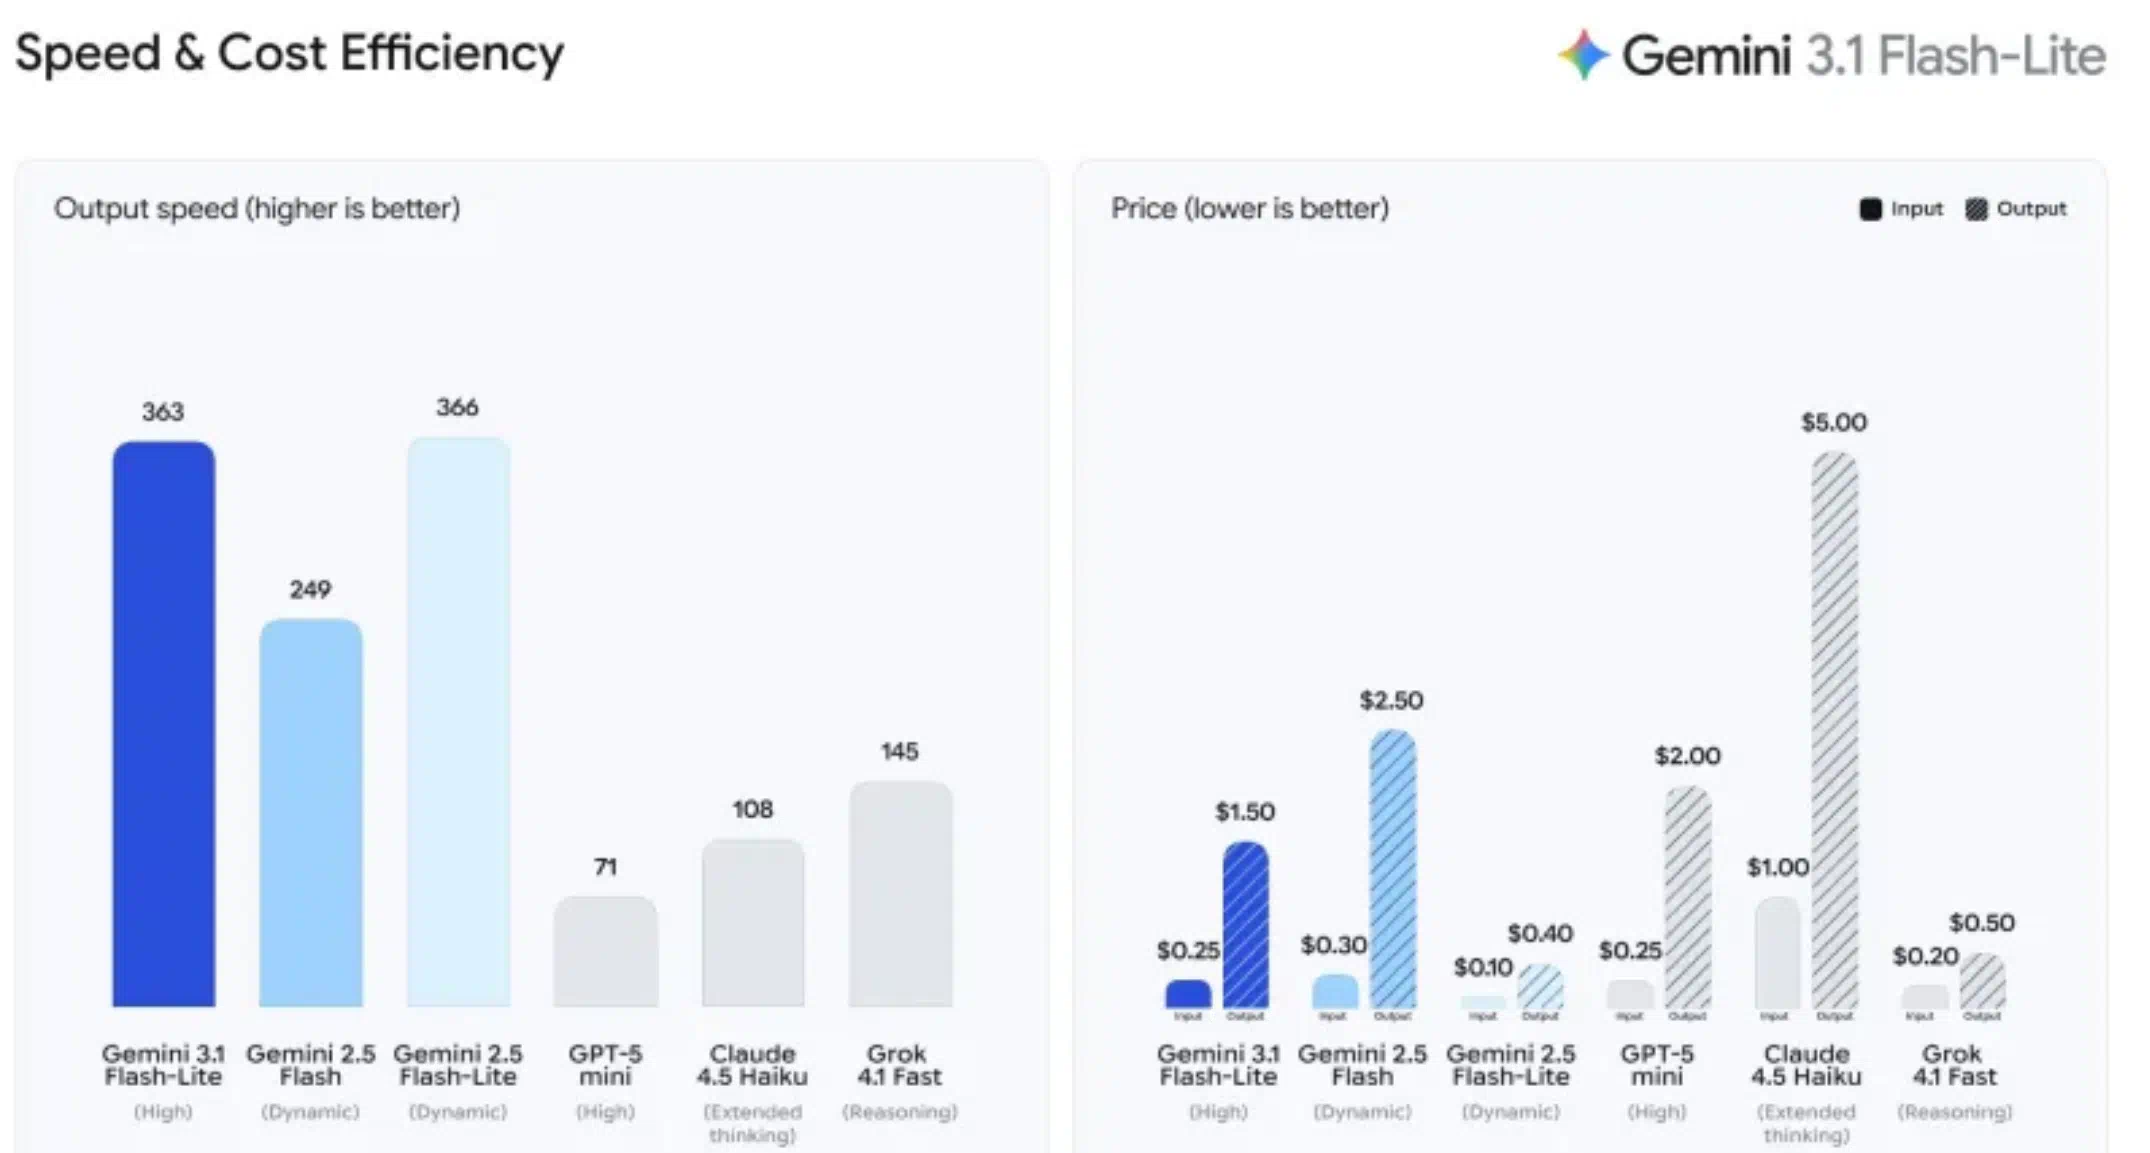Select the $2.50 Gemini 2.5 Flash output price bar
Screen dimensions: 2150x1153
(1393, 868)
